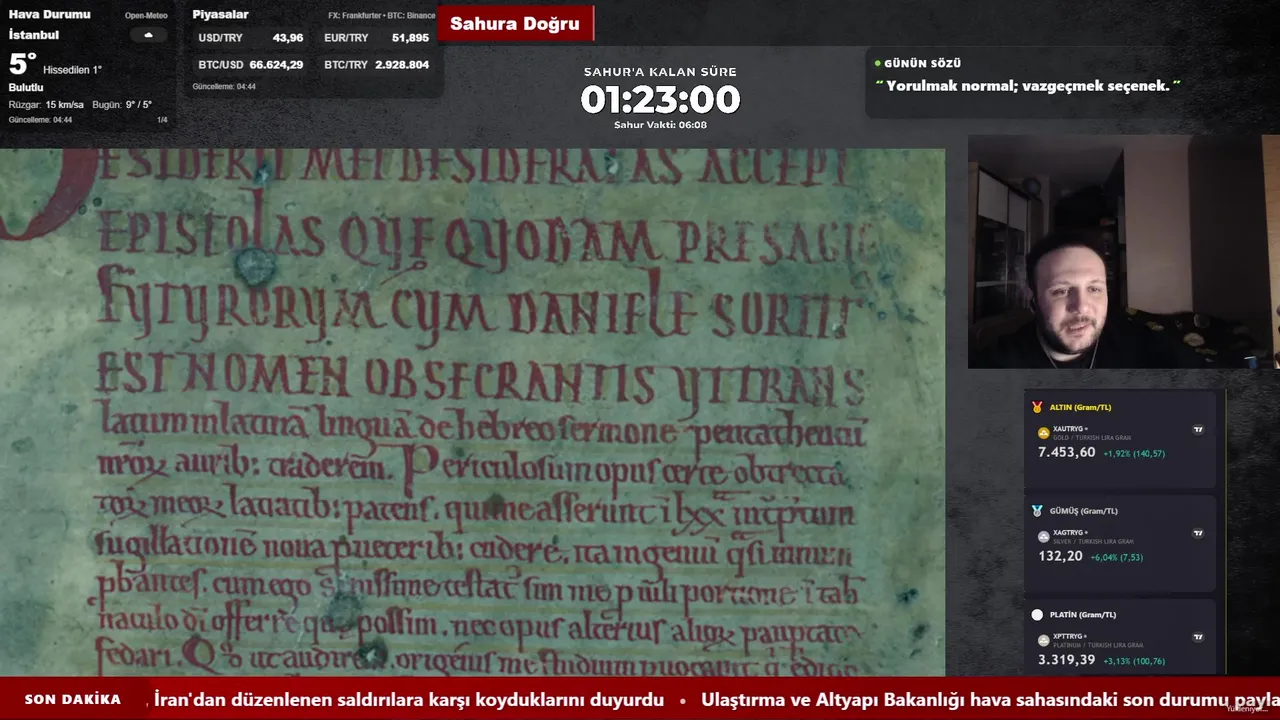1280x720 pixels.
Task: Click Piyasalar Güncelleme: 04:44 timestamp
Action: click(x=224, y=87)
